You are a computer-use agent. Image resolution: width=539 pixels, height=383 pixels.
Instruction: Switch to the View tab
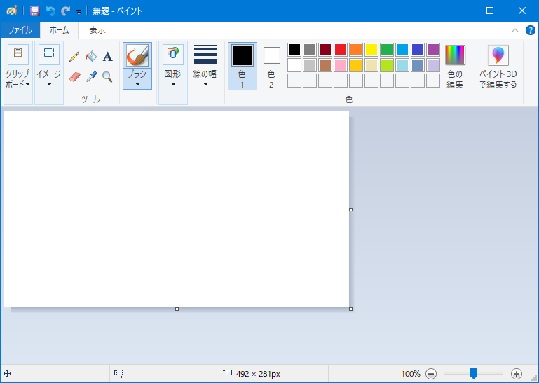point(97,31)
